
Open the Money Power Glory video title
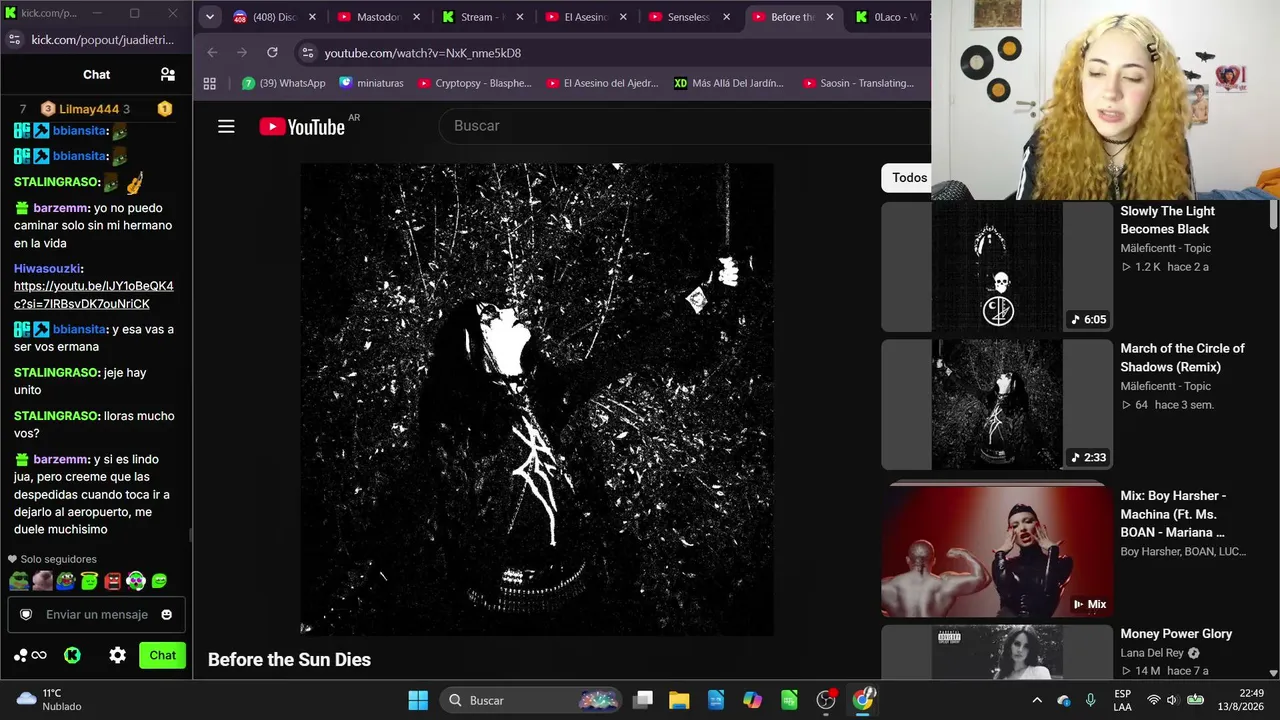coord(1176,634)
